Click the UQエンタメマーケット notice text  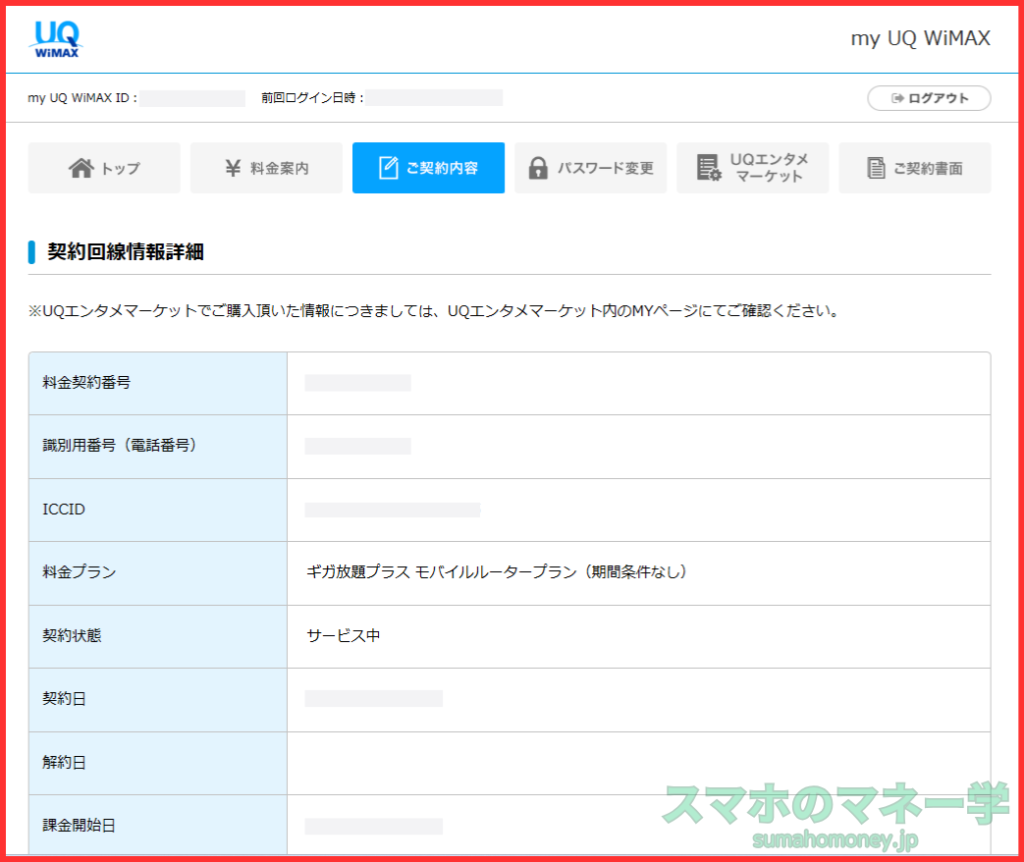[x=434, y=311]
